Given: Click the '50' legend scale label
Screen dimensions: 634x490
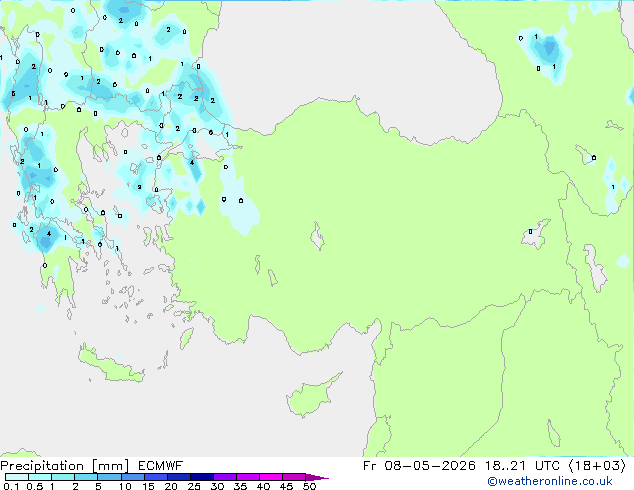Looking at the screenshot, I should tap(309, 486).
